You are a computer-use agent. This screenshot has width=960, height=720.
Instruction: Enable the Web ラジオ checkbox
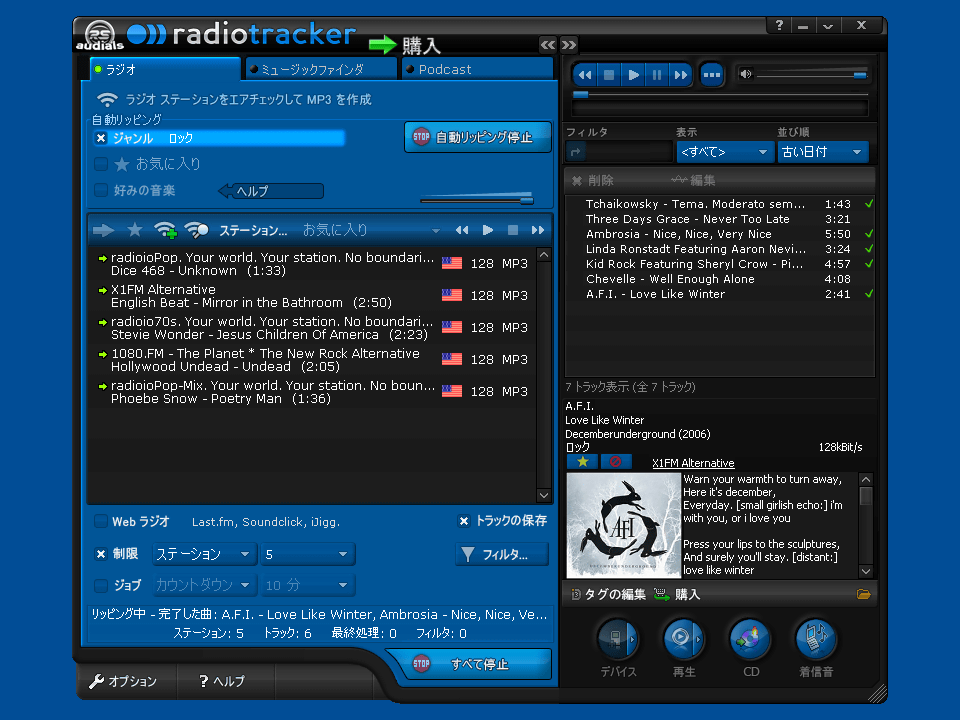(101, 522)
